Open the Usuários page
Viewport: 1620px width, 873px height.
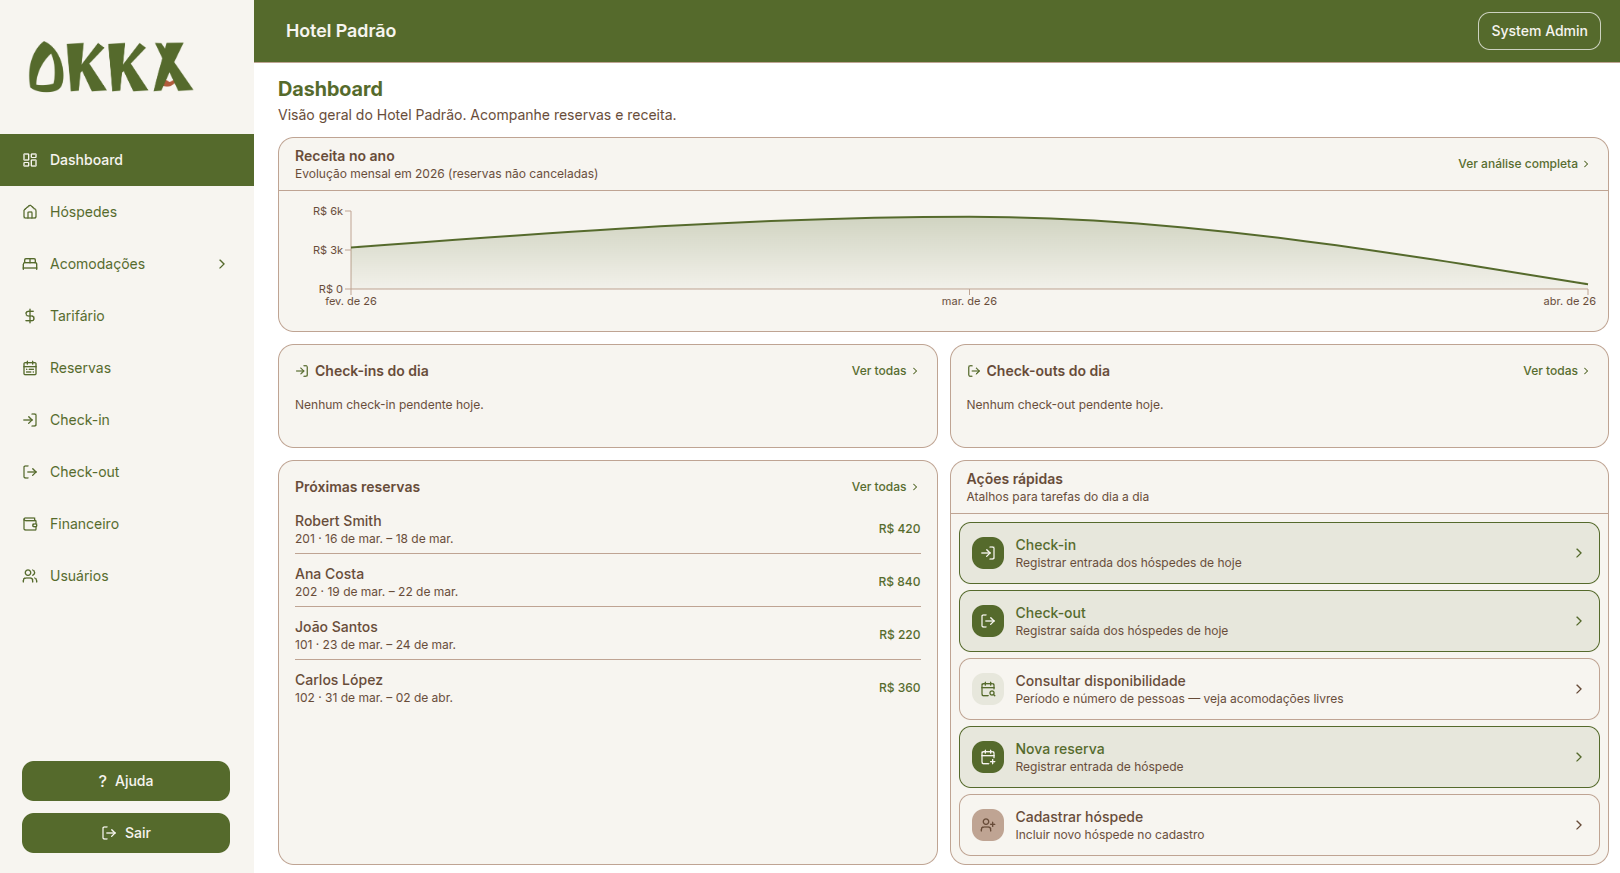127,576
